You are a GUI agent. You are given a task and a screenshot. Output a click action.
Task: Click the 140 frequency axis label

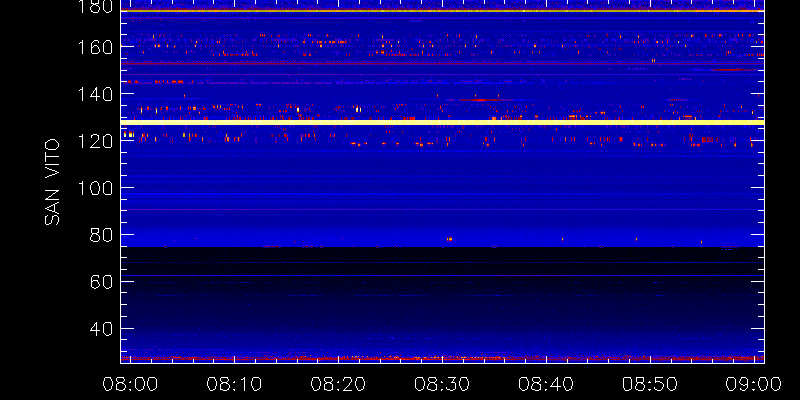click(95, 94)
